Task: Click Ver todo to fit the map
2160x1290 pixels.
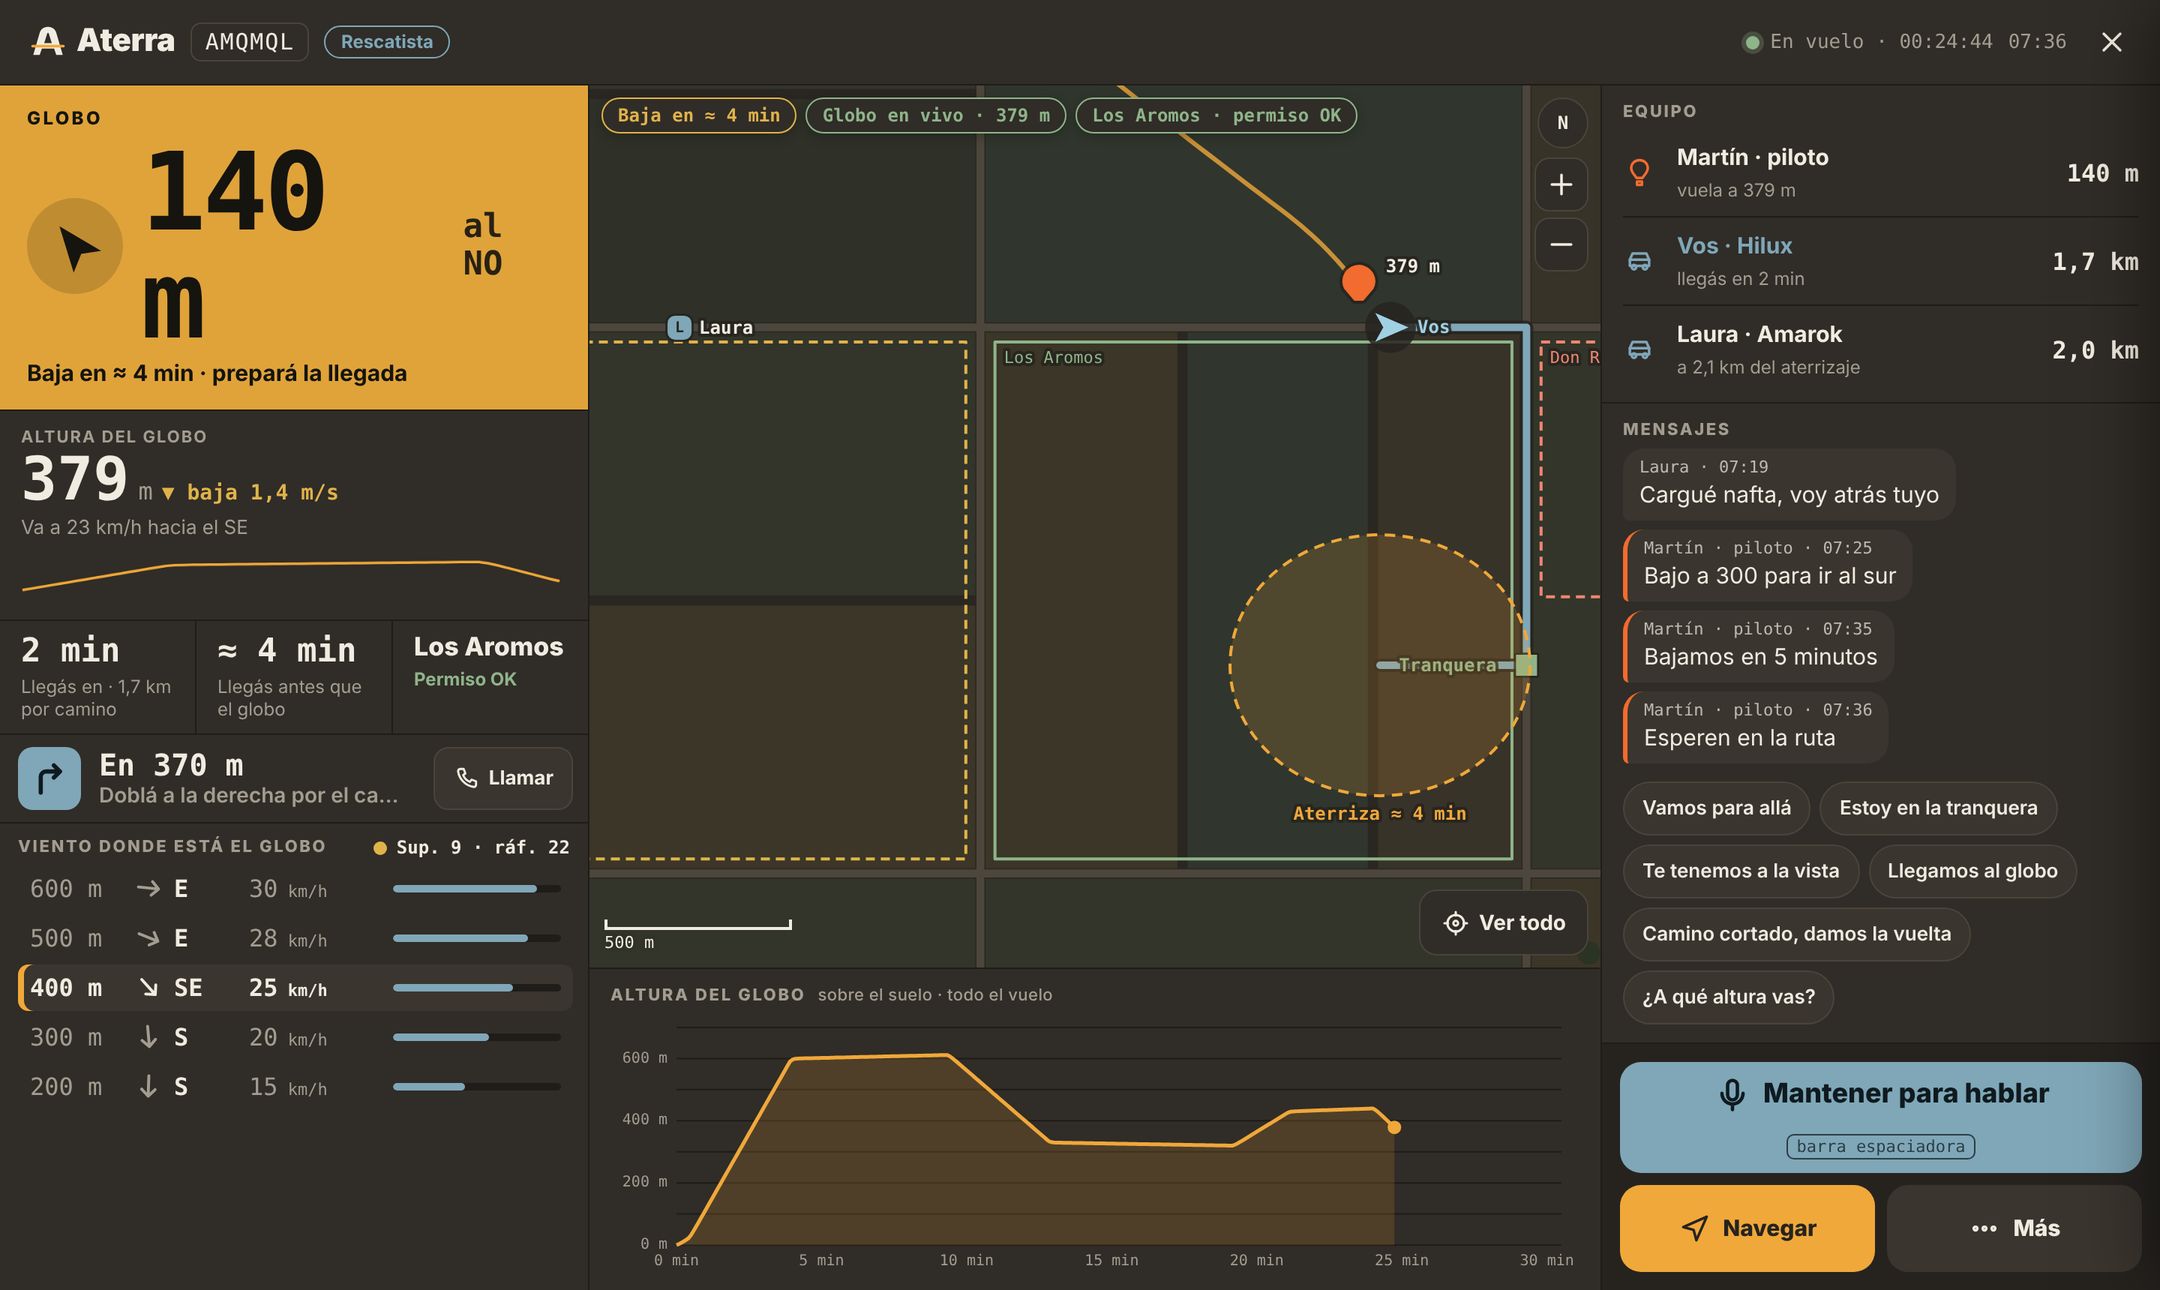Action: point(1503,923)
